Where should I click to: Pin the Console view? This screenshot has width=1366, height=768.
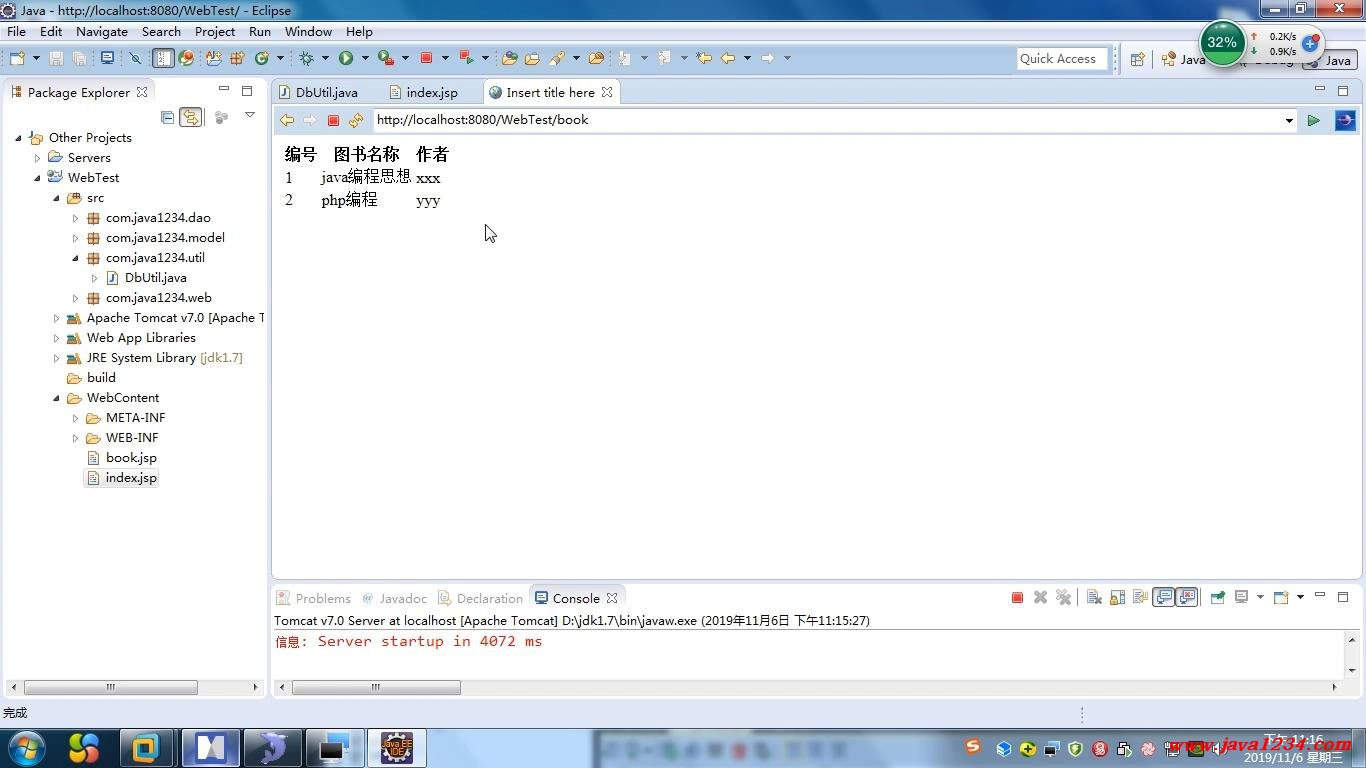[x=1218, y=597]
